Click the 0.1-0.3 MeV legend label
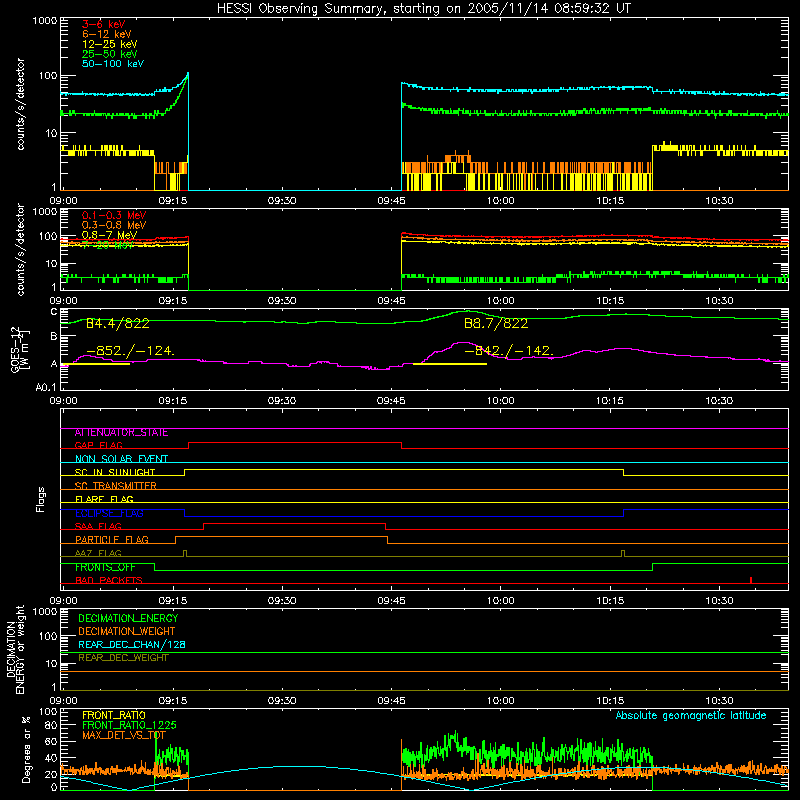Screen dimensions: 800x800 (x=114, y=215)
